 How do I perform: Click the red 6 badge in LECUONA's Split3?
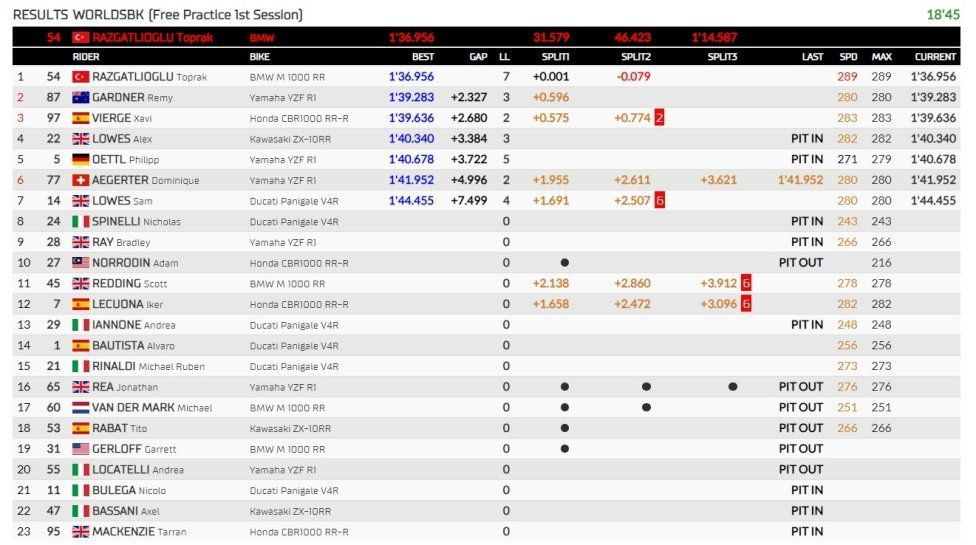(x=746, y=304)
